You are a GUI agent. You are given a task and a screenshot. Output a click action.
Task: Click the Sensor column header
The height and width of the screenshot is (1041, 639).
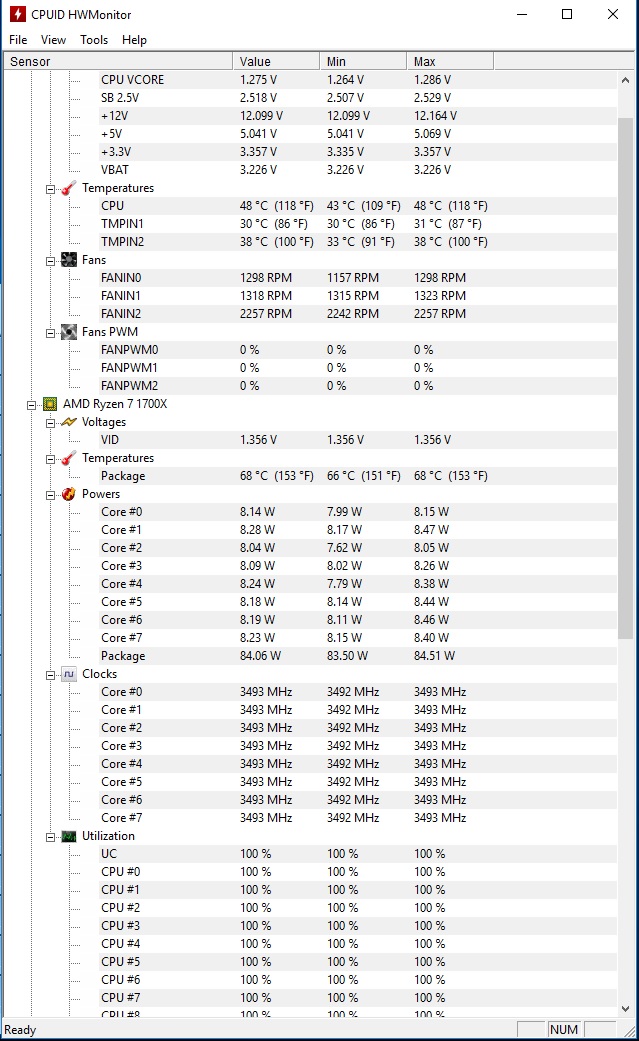click(x=118, y=61)
